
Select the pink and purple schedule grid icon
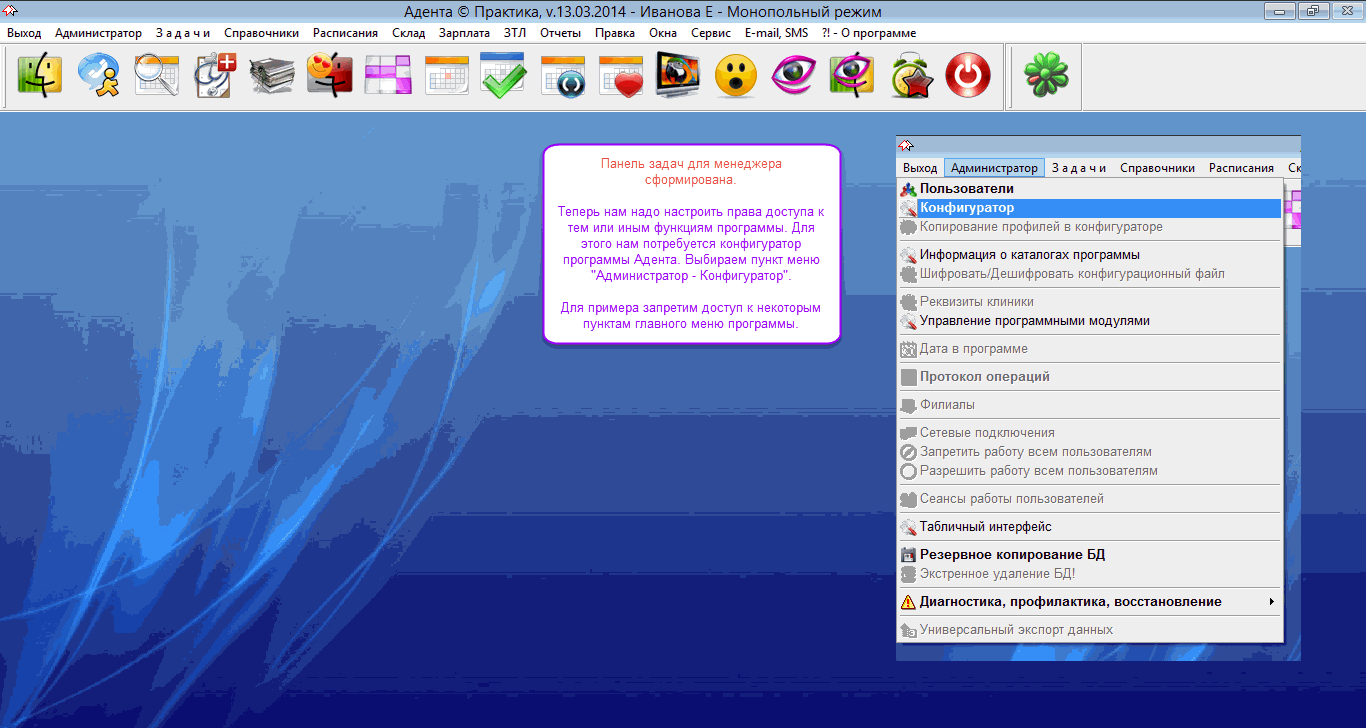click(x=388, y=75)
